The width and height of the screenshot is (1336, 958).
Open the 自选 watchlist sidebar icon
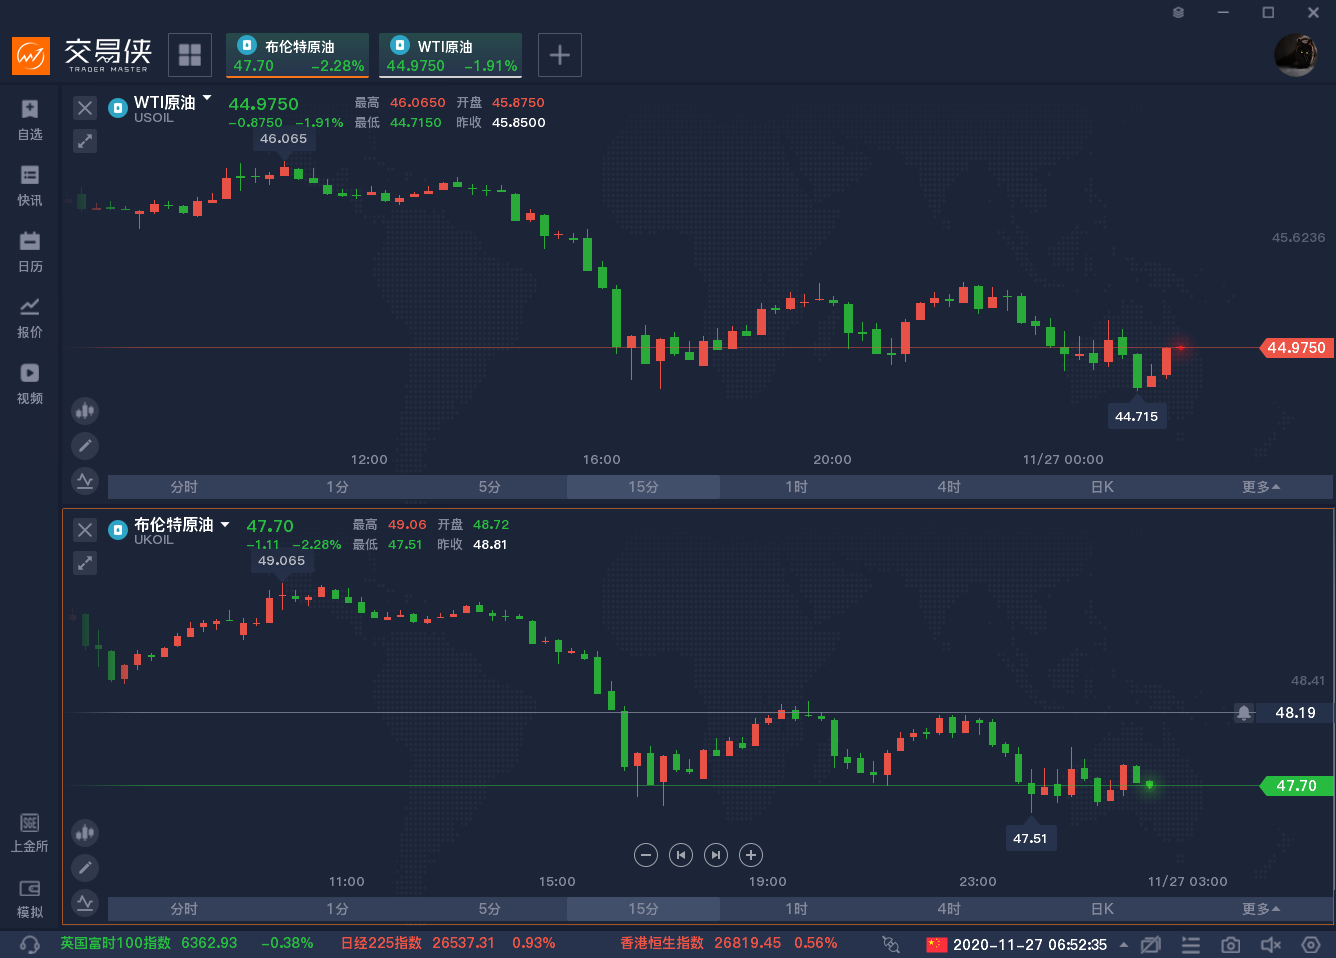(30, 119)
